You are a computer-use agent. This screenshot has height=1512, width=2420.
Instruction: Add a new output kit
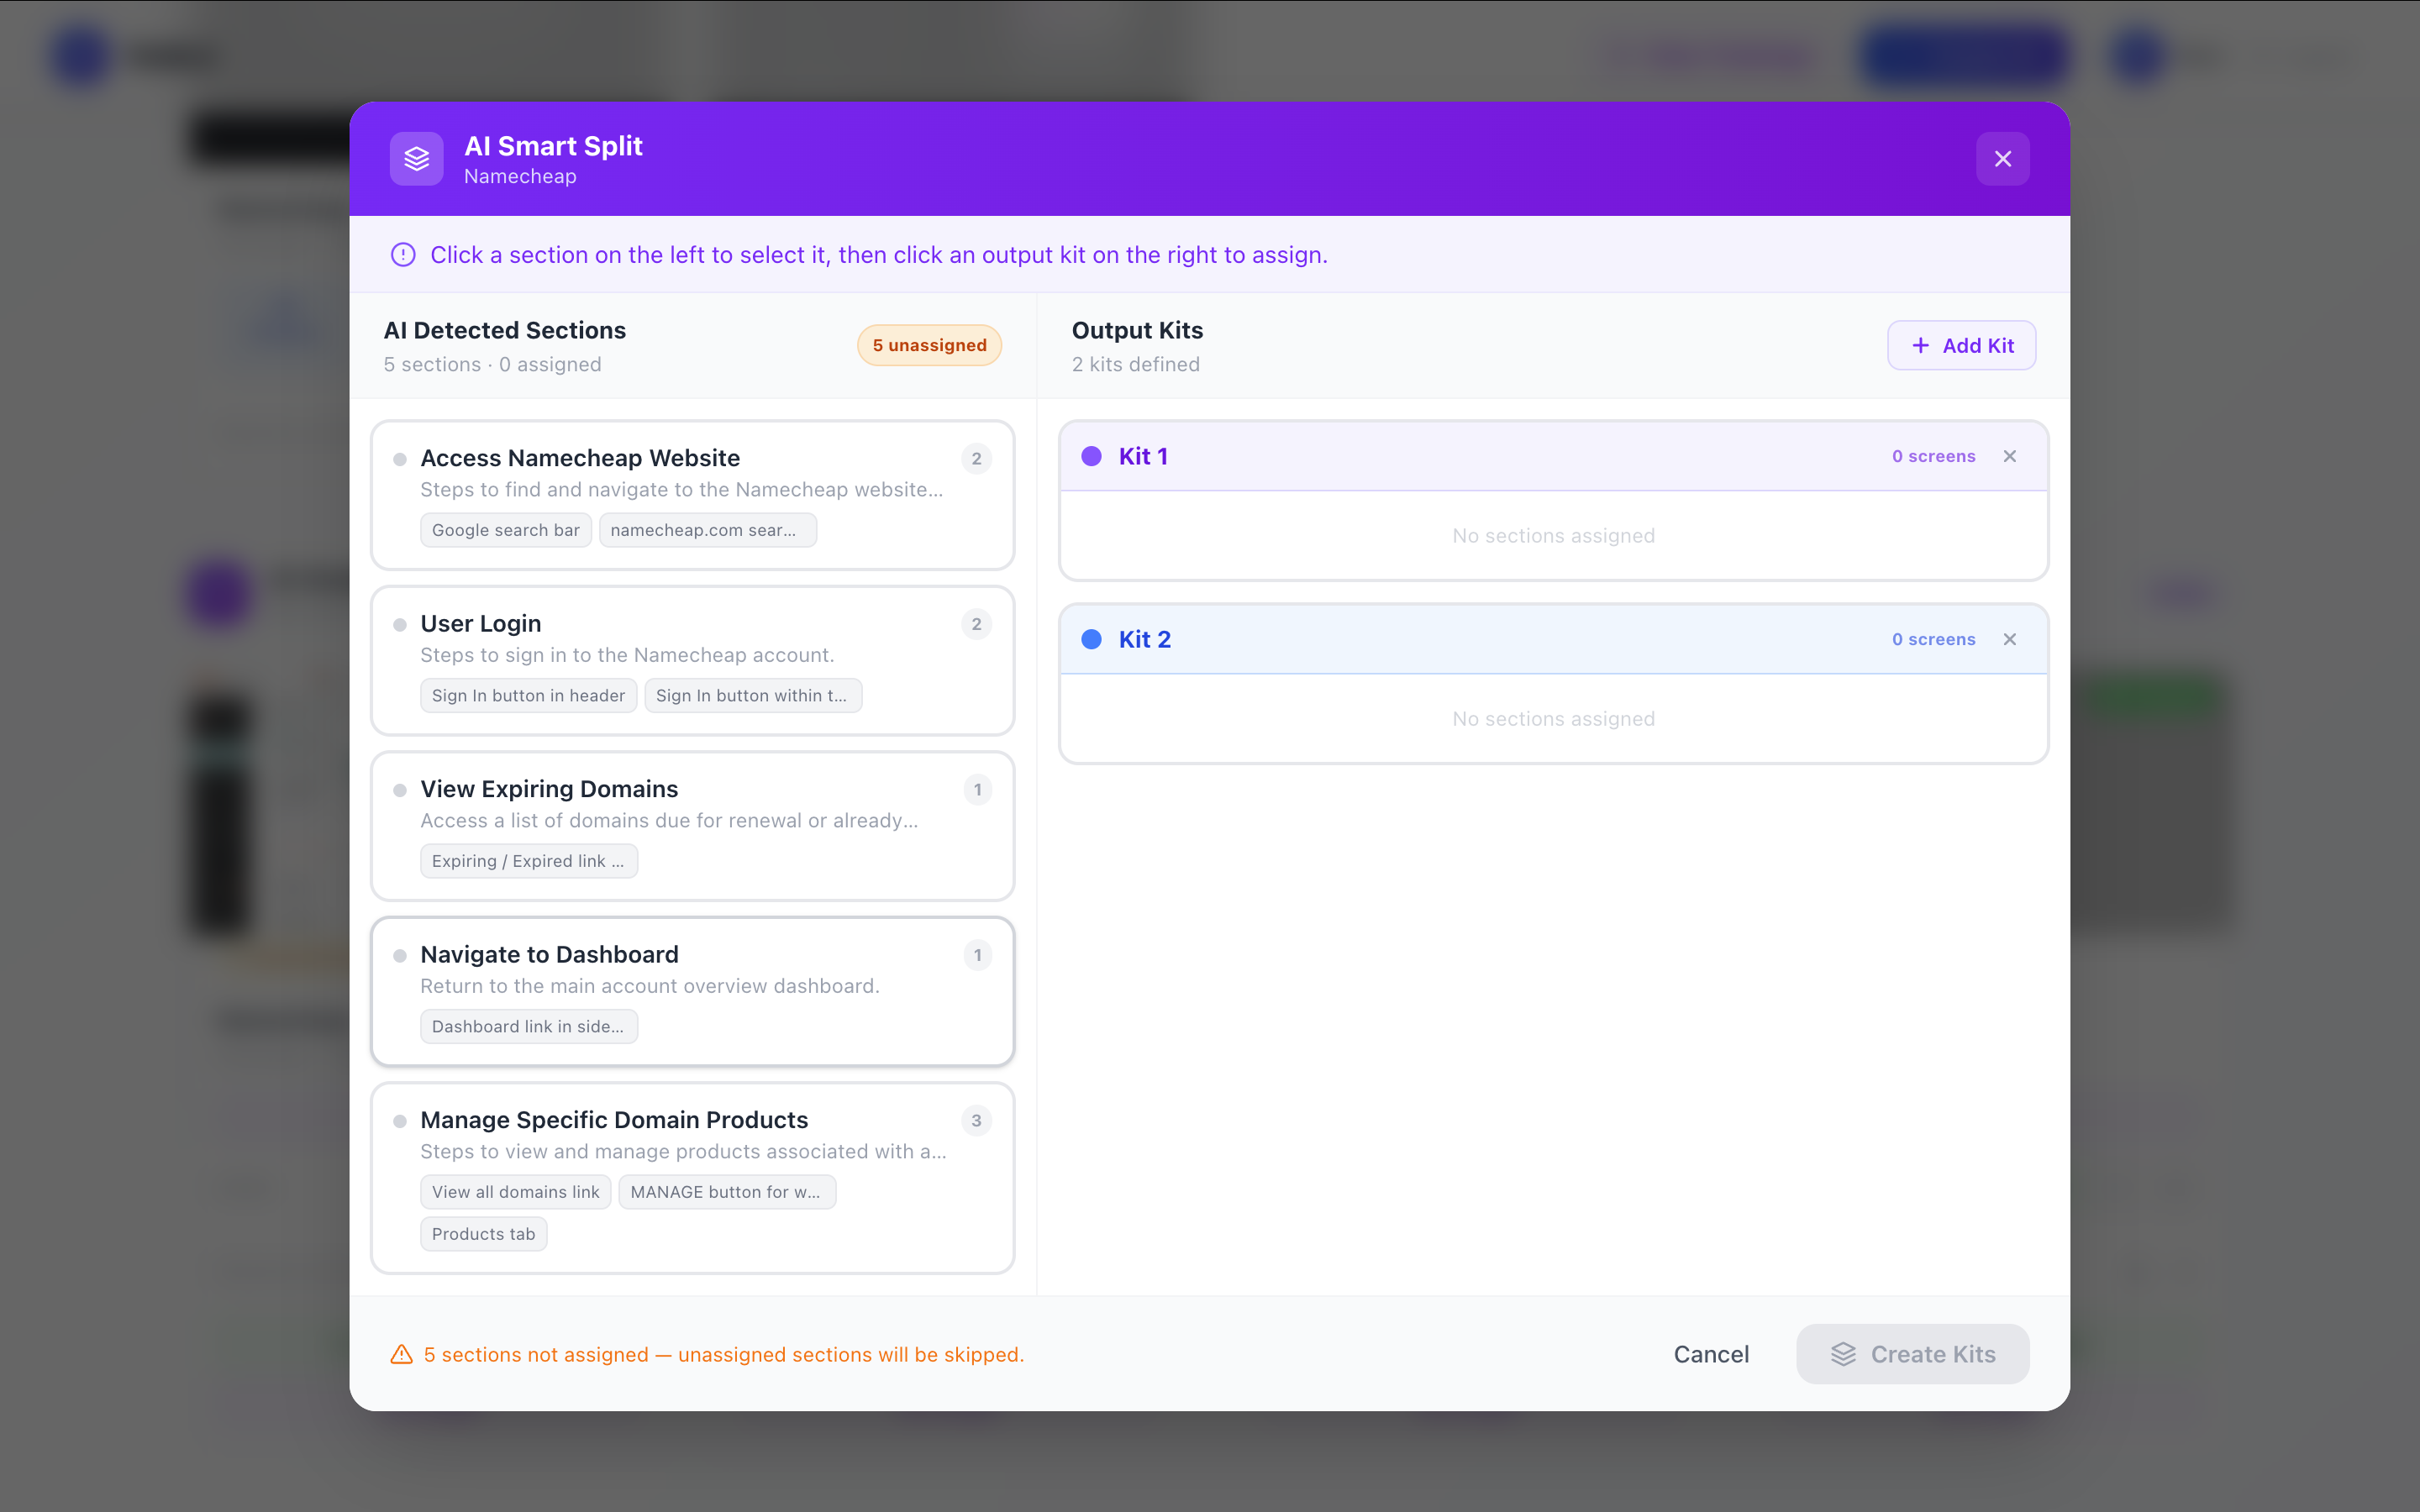[1961, 345]
